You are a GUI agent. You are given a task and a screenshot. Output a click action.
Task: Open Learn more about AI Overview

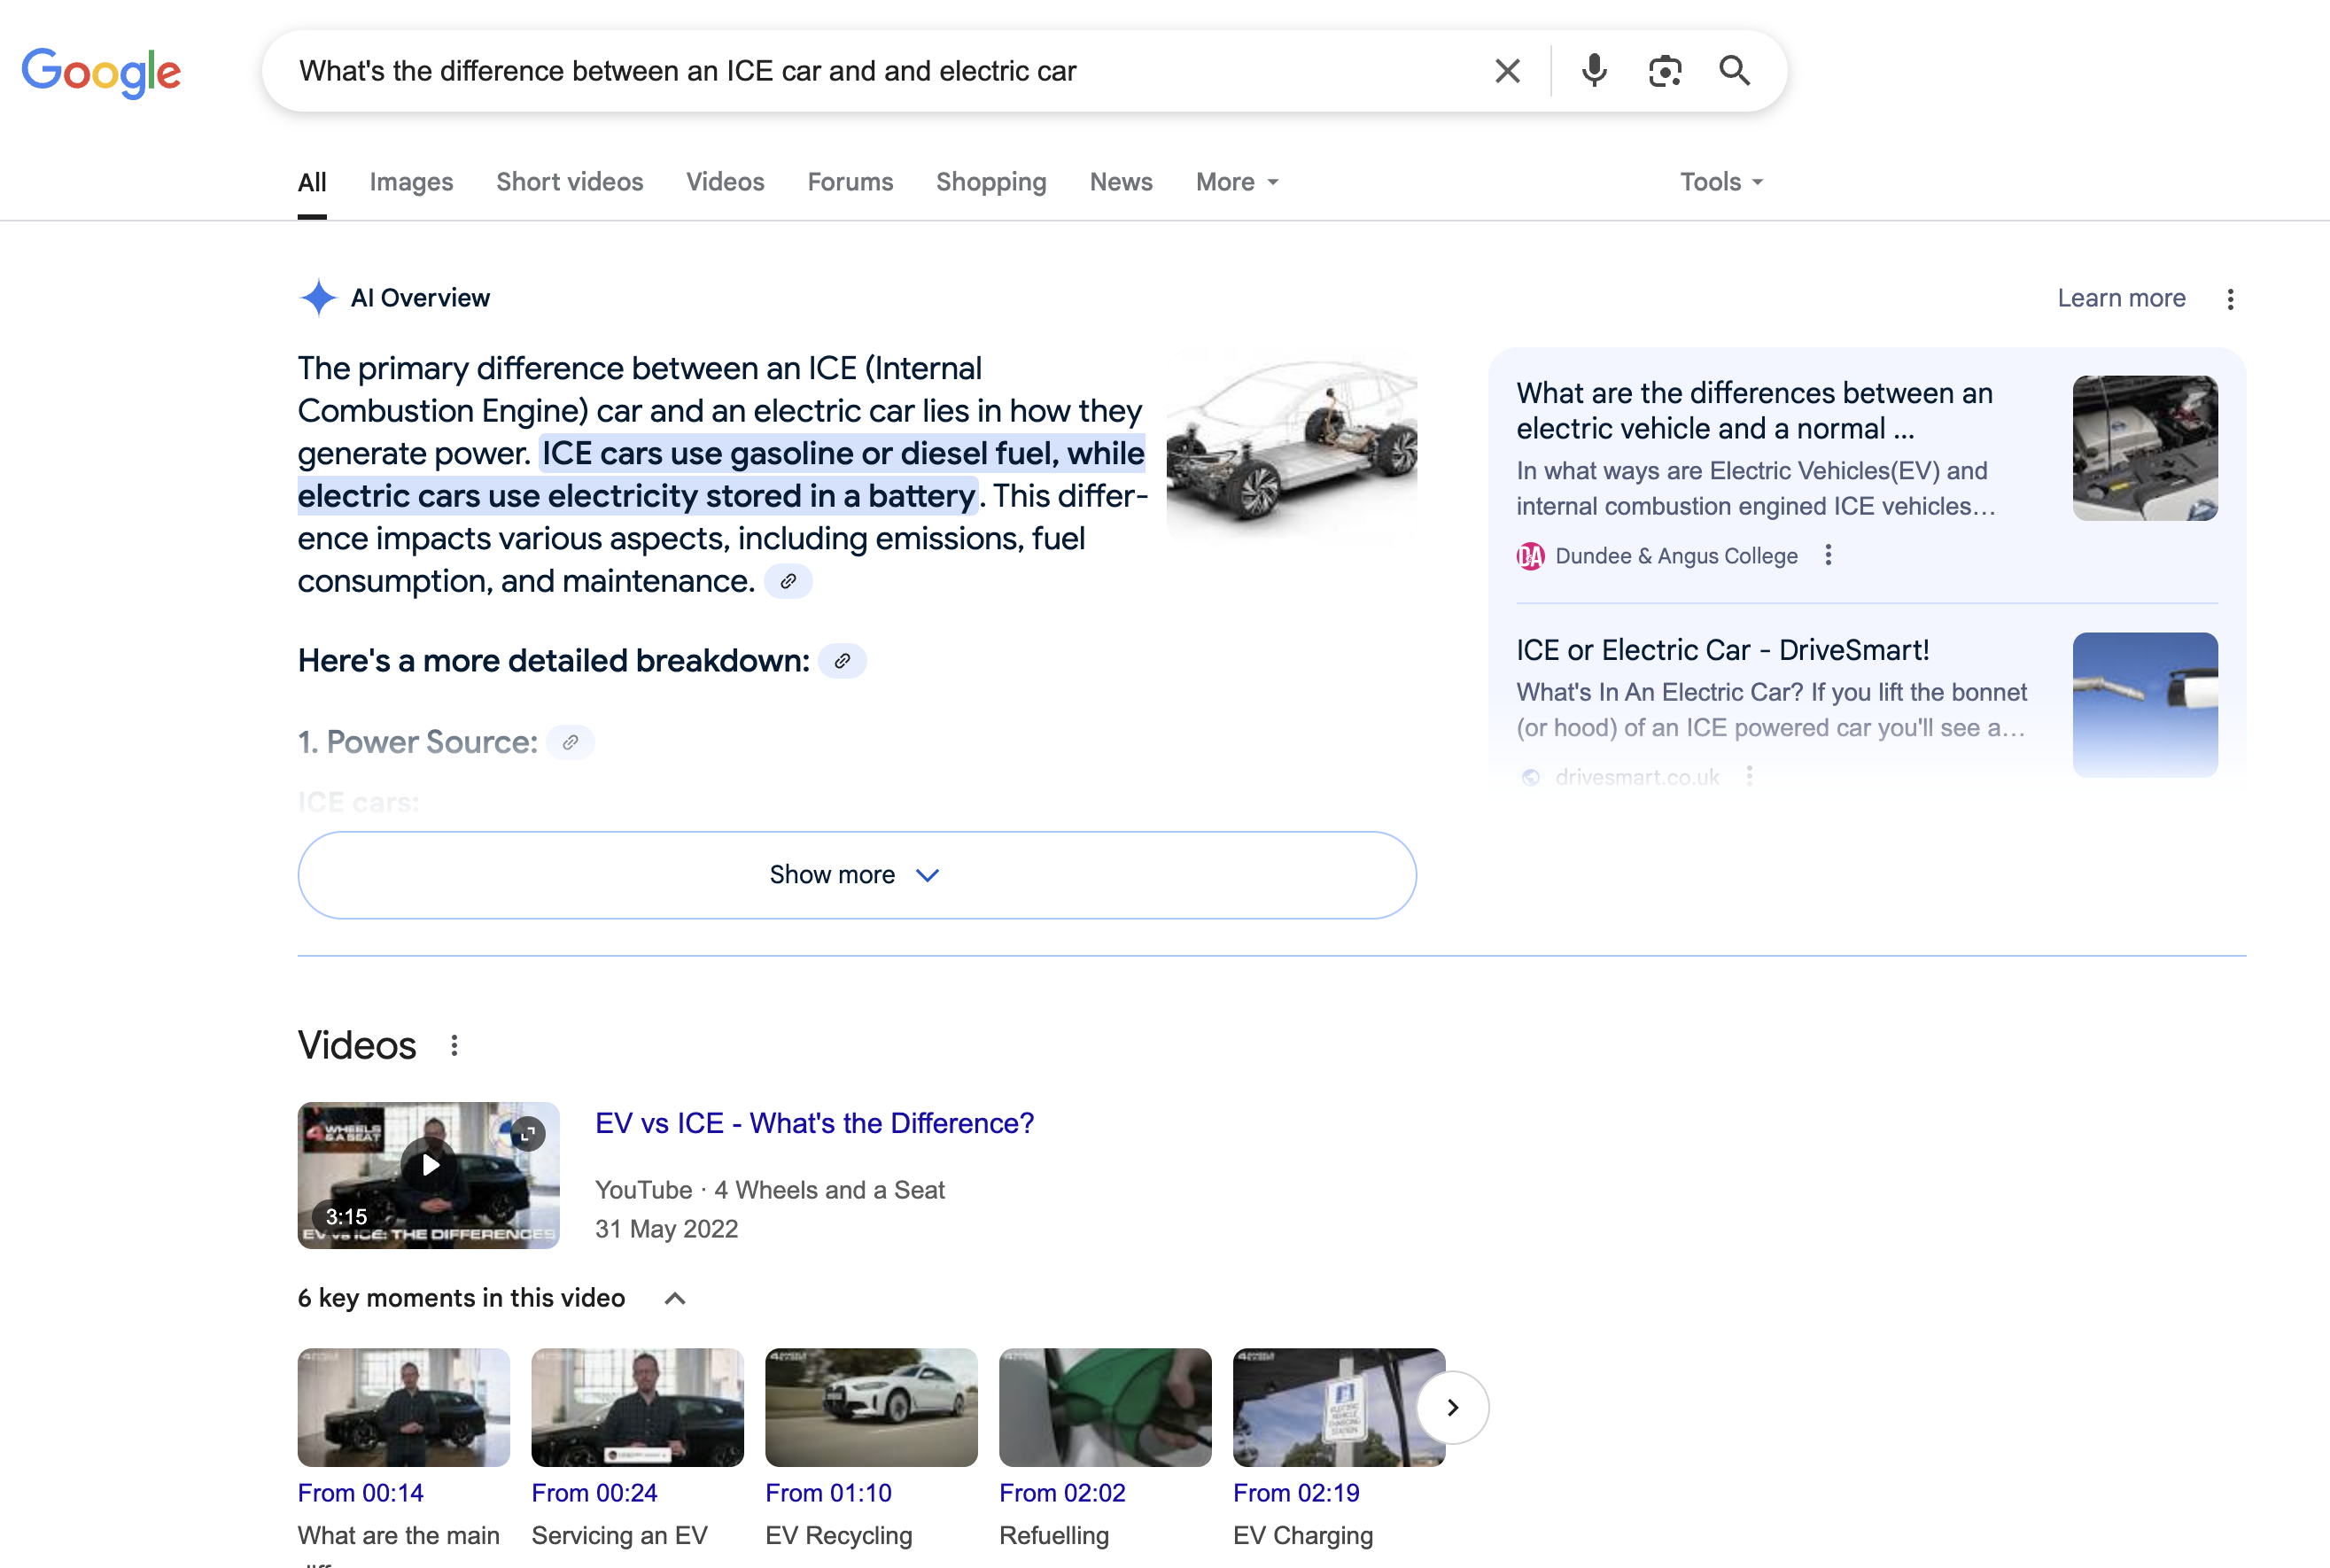[2121, 298]
